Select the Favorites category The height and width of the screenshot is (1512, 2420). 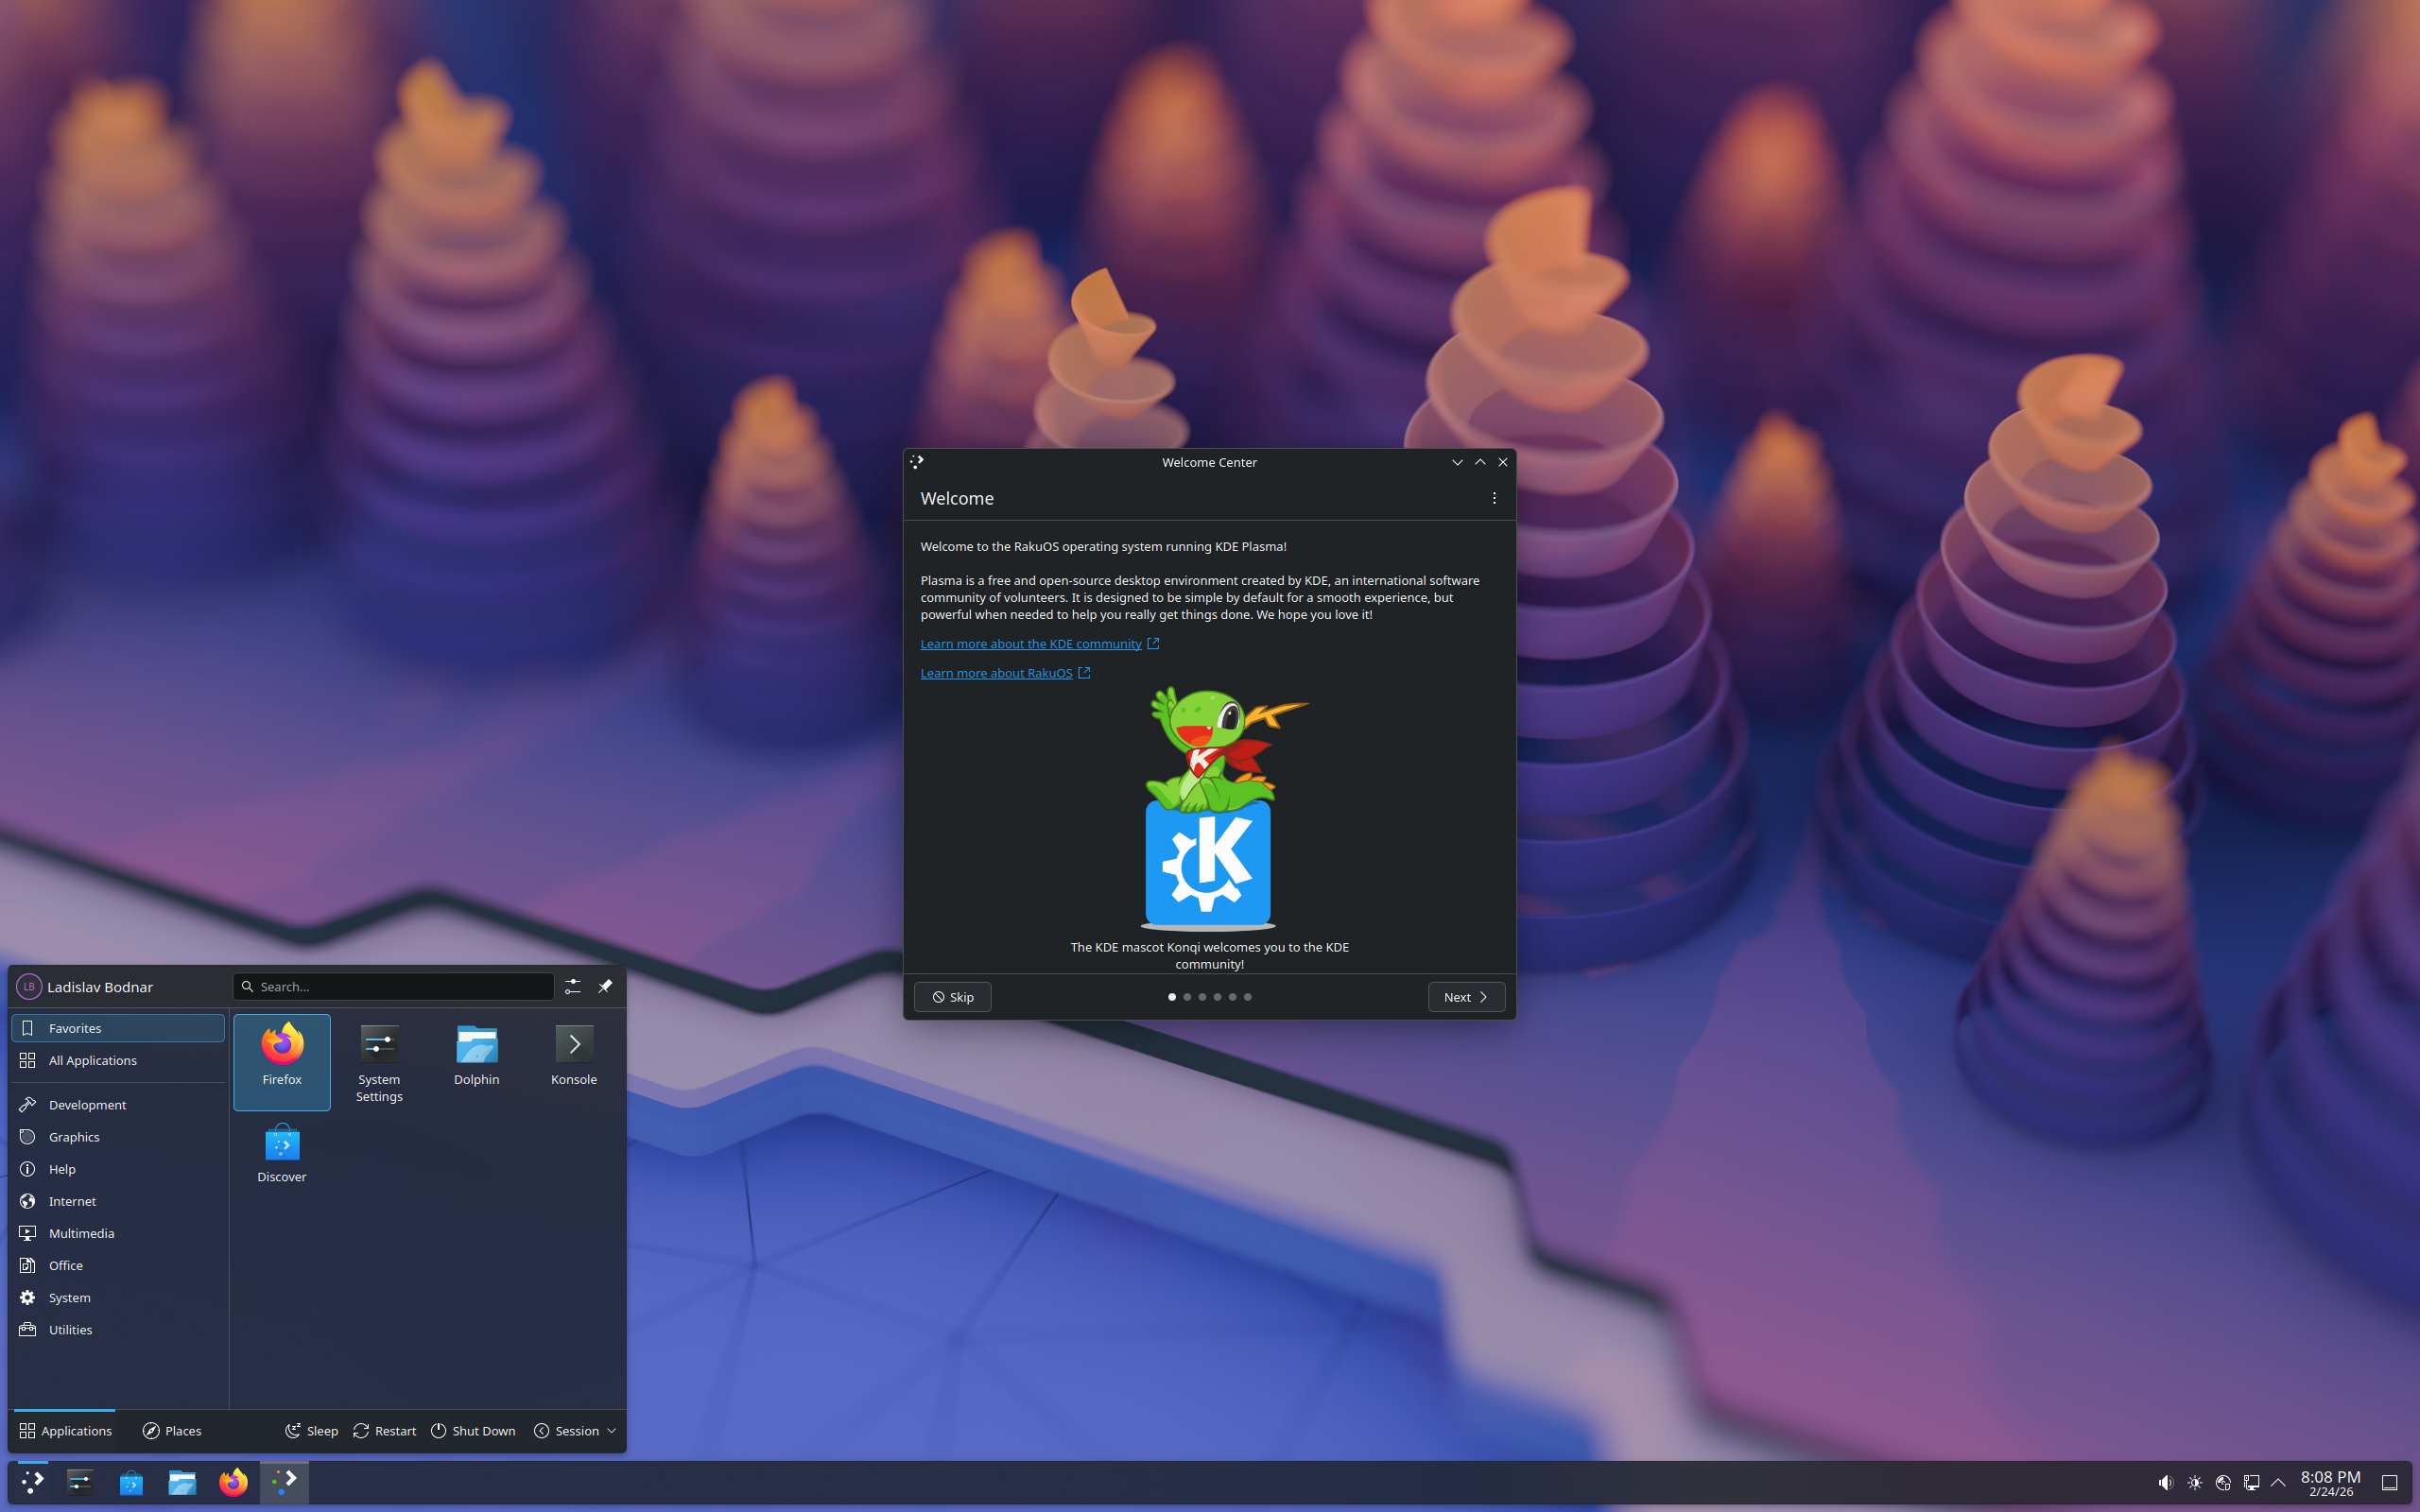[118, 1028]
